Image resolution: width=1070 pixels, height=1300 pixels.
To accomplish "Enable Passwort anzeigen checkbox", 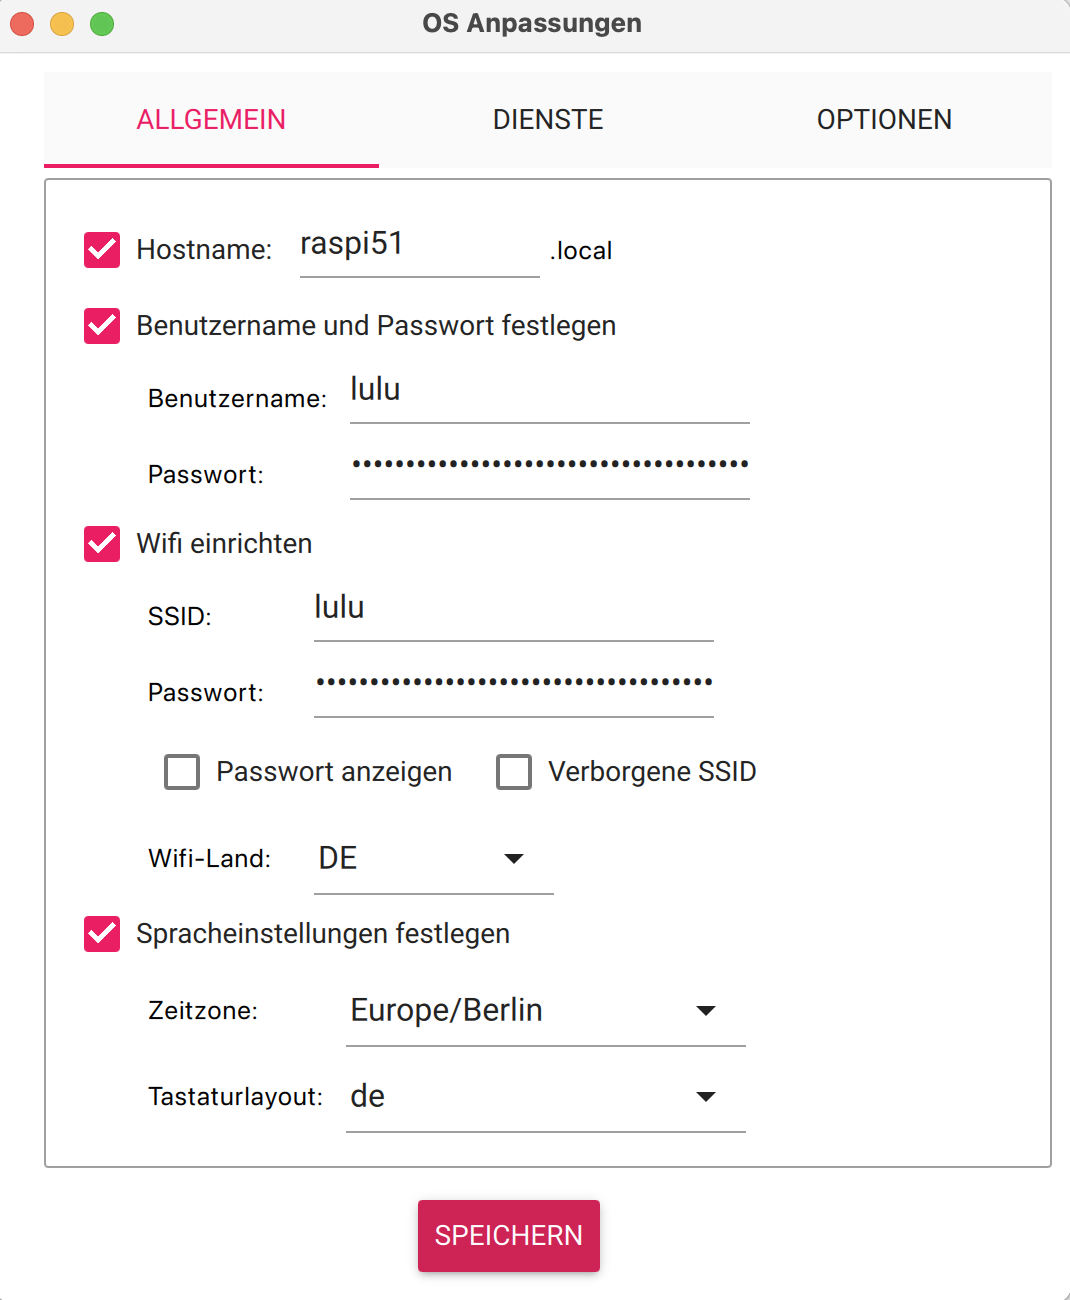I will pos(182,772).
